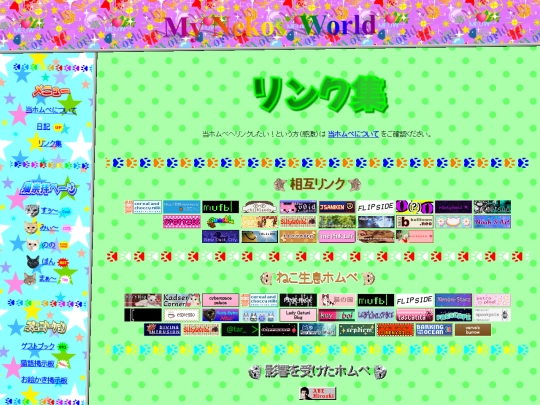
Task: Open the pink cyberspace palace banner
Action: click(x=220, y=300)
